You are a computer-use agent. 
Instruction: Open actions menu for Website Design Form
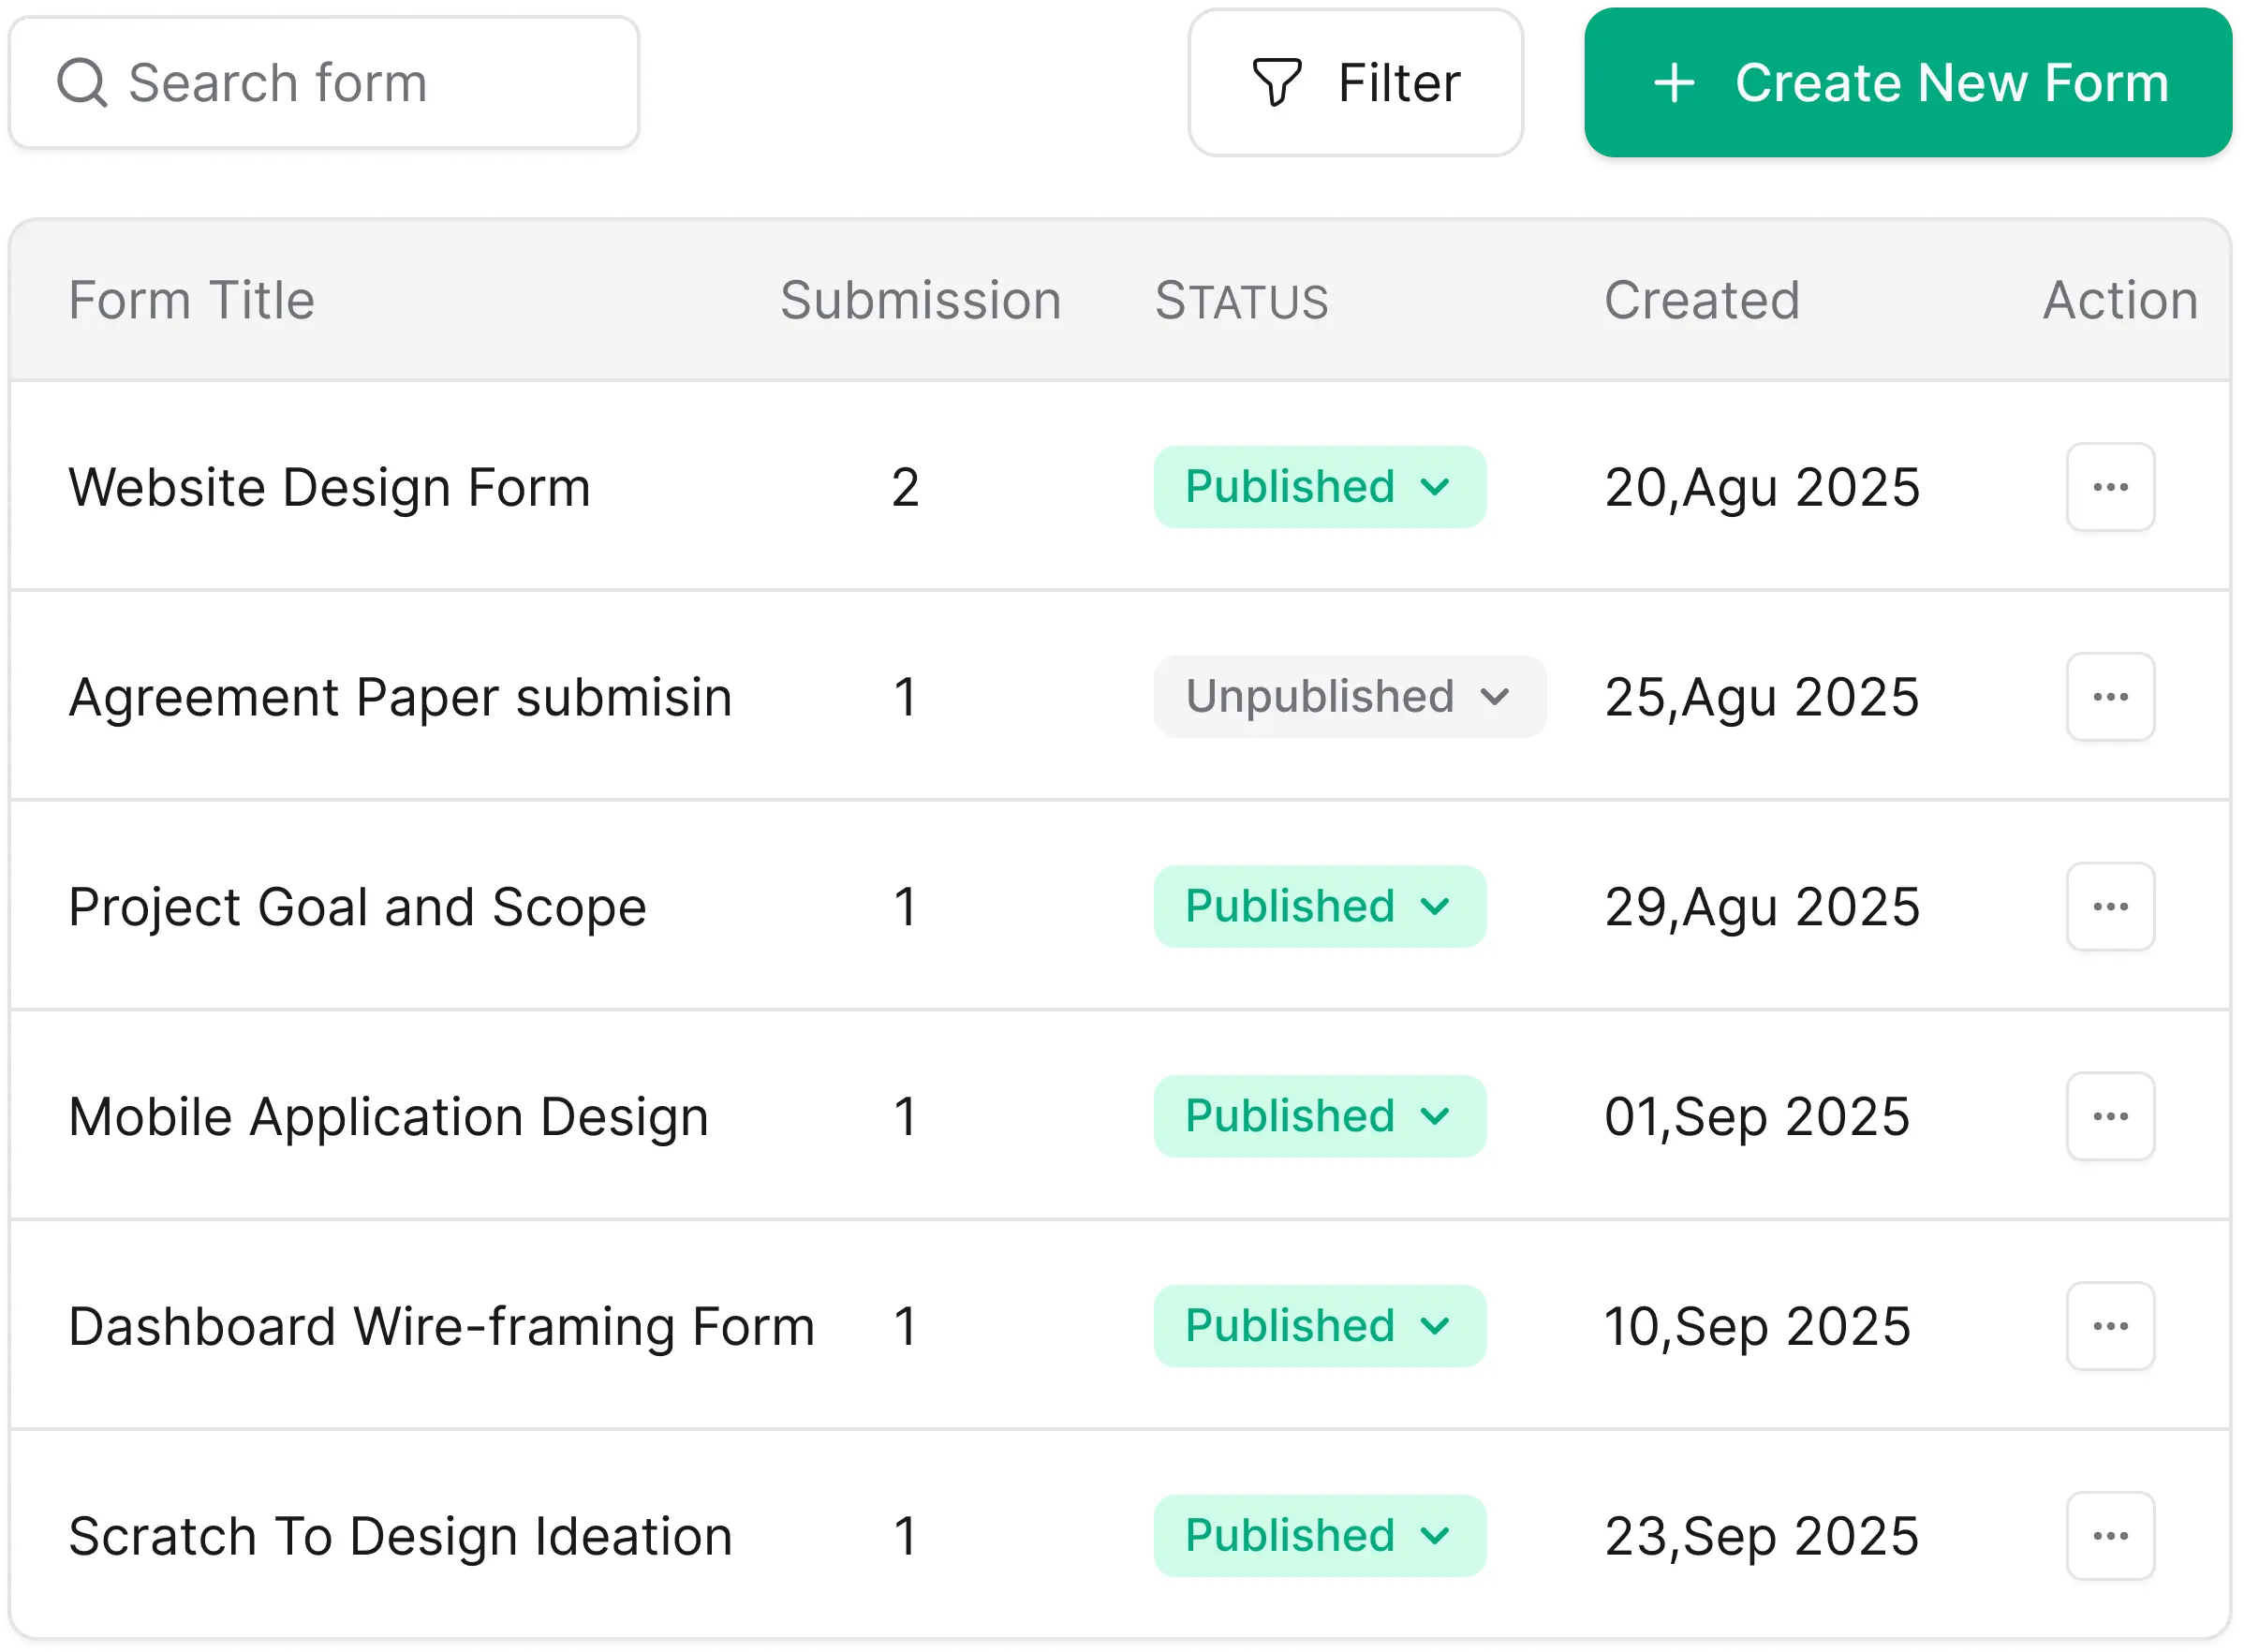coord(2110,487)
